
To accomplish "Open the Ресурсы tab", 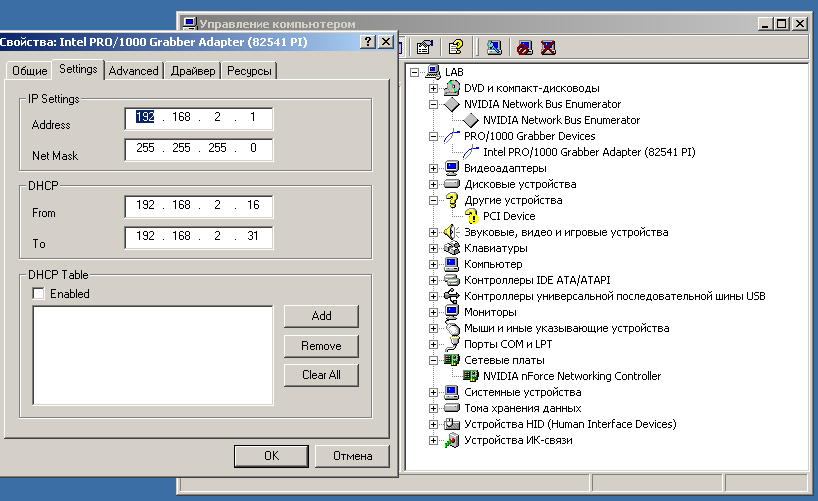I will [x=249, y=71].
